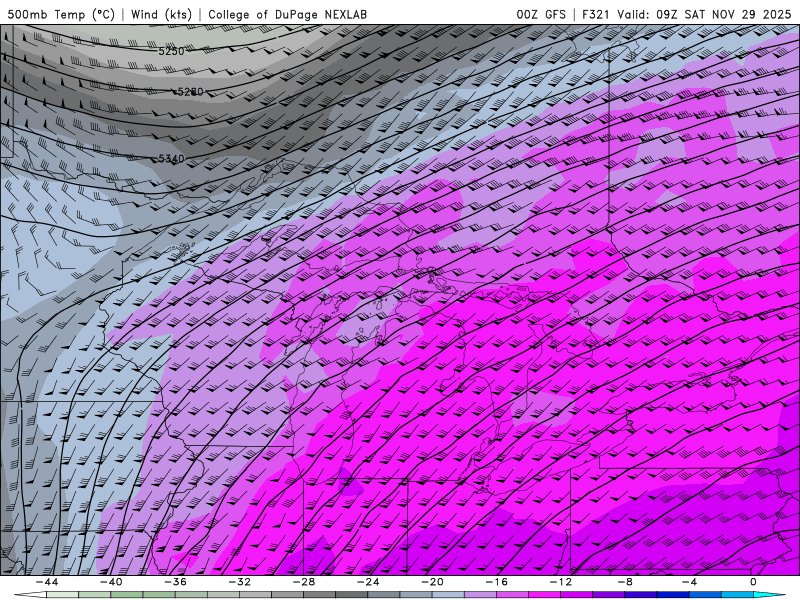Screen dimensions: 800x600
Task: Select the "Wind (kts)" header label
Action: (x=161, y=14)
